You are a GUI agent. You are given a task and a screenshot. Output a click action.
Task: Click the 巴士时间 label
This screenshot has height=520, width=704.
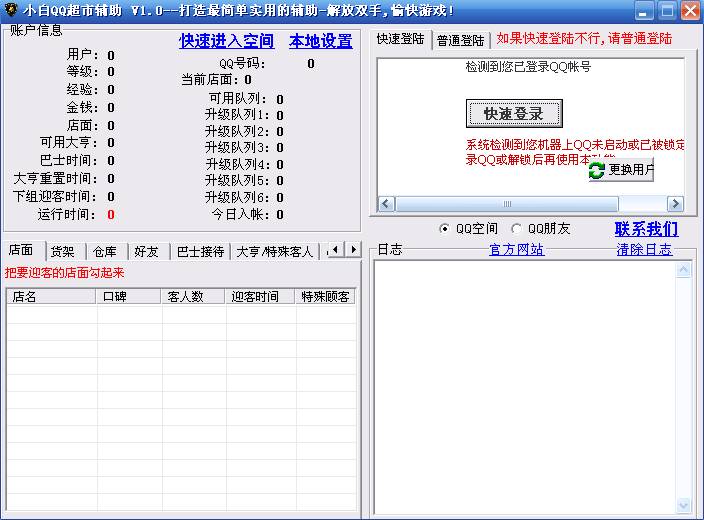pyautogui.click(x=68, y=161)
